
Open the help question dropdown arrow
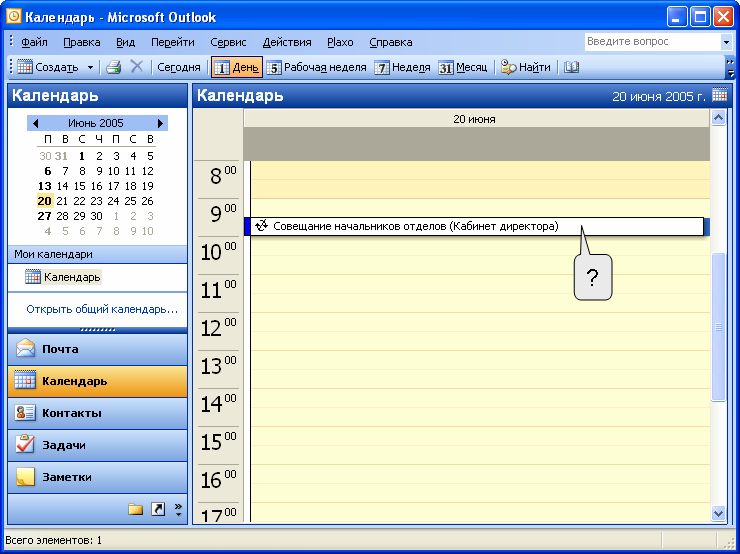726,42
